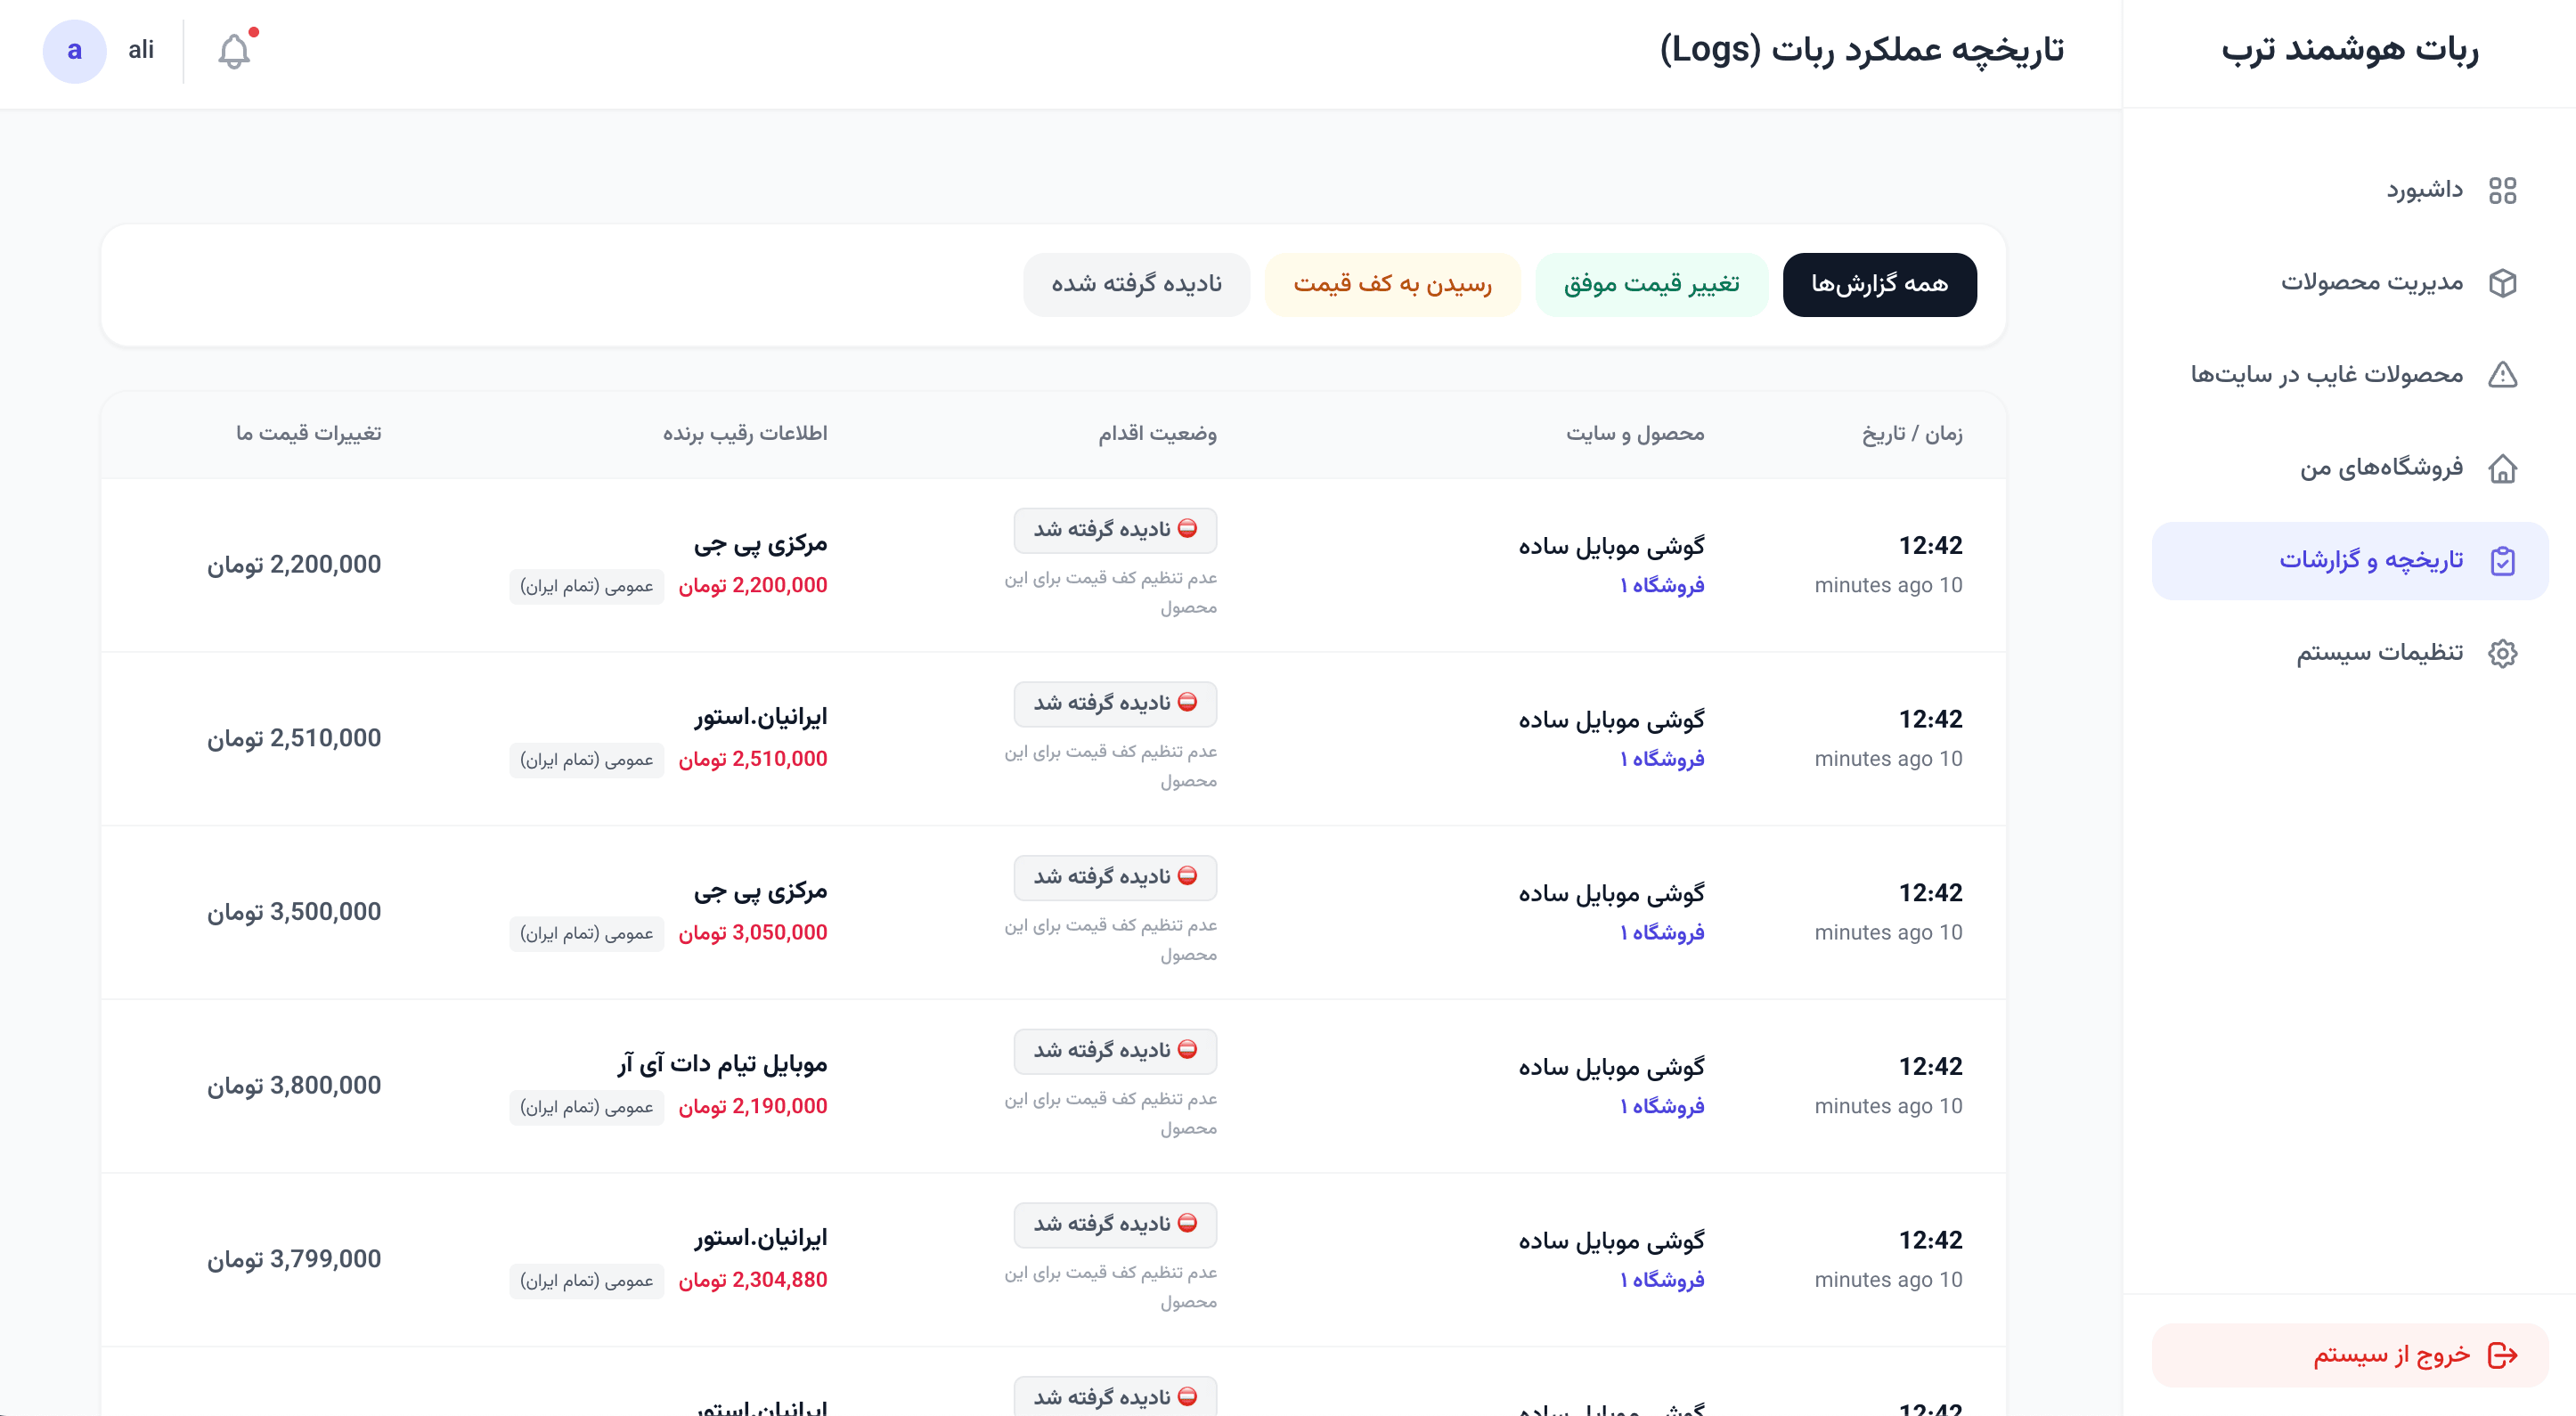The image size is (2576, 1416).
Task: Open فروشگاه ۱ link in the 3,800,000 row
Action: [x=1662, y=1106]
